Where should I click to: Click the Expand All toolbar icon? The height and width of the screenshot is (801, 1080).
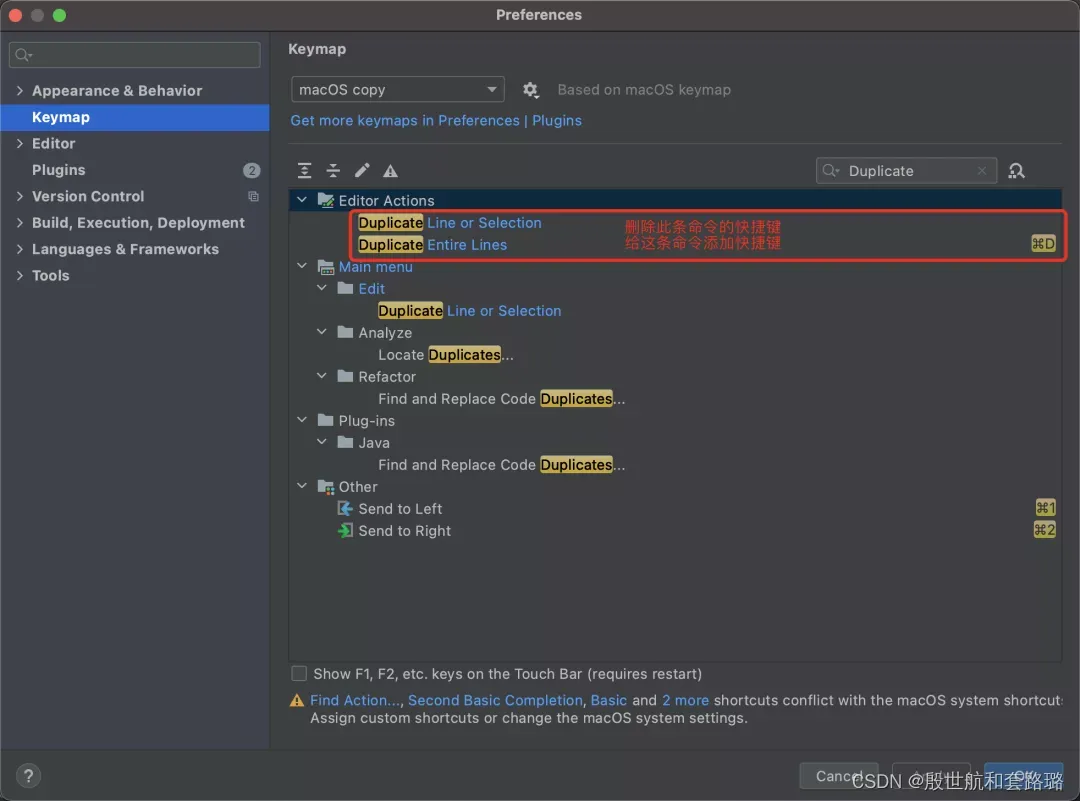tap(304, 170)
